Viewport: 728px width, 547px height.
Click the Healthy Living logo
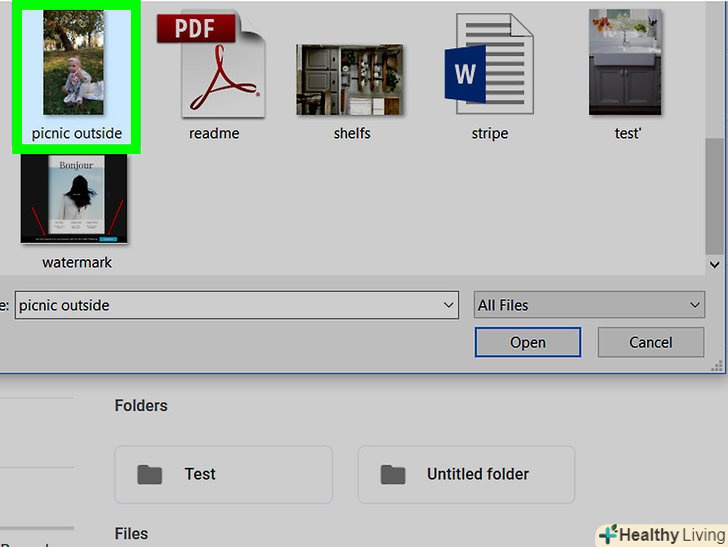662,535
